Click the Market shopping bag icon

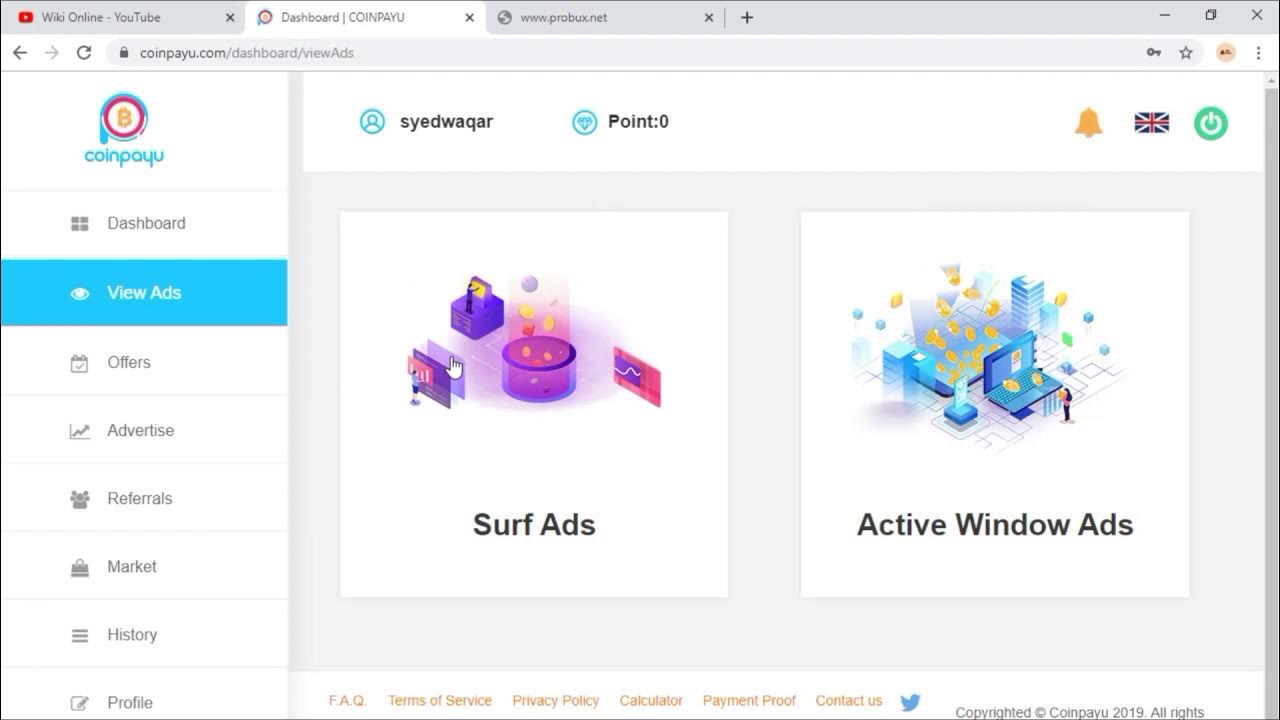pyautogui.click(x=80, y=568)
